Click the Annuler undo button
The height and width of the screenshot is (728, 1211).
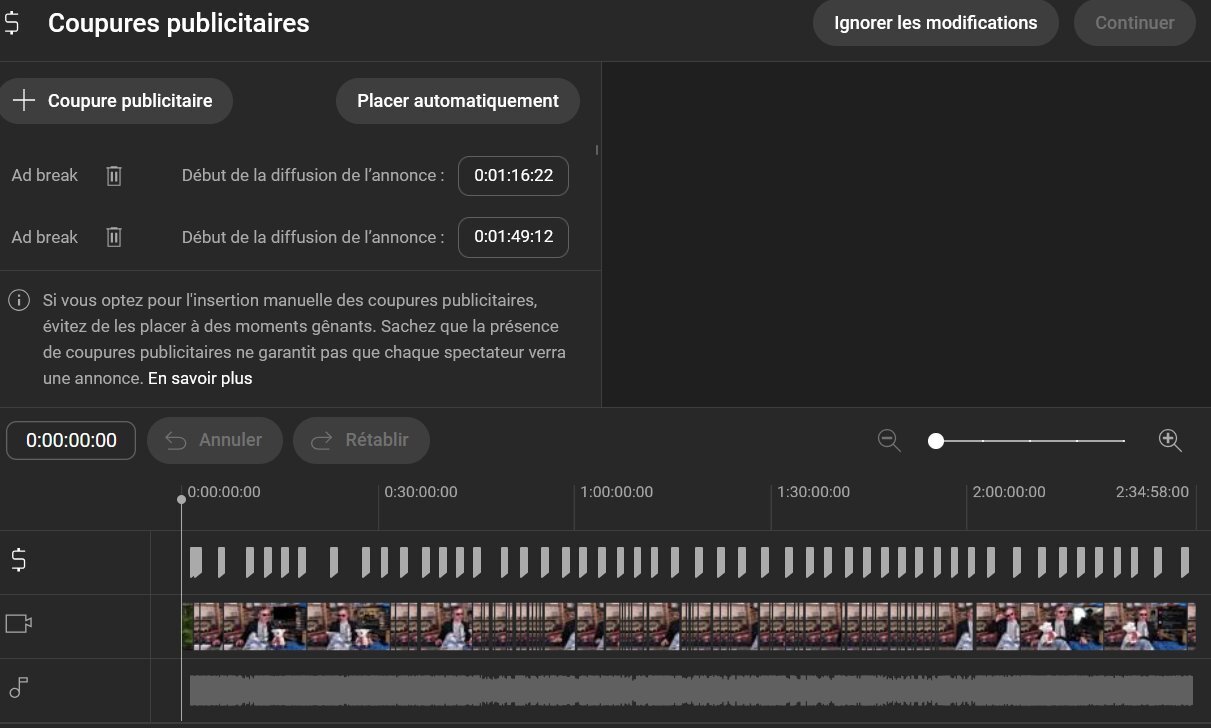[215, 440]
